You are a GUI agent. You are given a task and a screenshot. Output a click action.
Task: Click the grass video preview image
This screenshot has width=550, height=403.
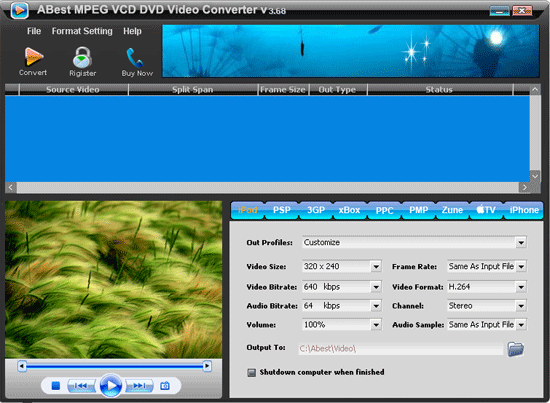coord(113,280)
